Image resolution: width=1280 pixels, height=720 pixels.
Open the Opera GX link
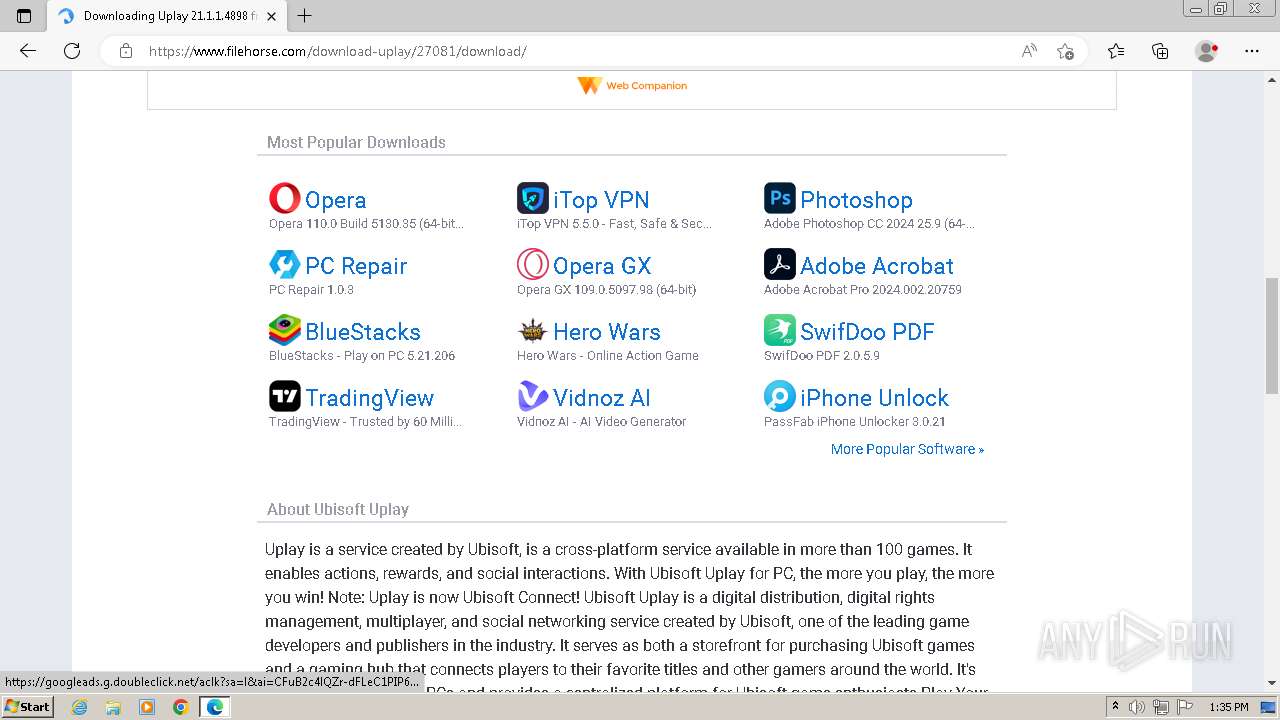[x=602, y=266]
